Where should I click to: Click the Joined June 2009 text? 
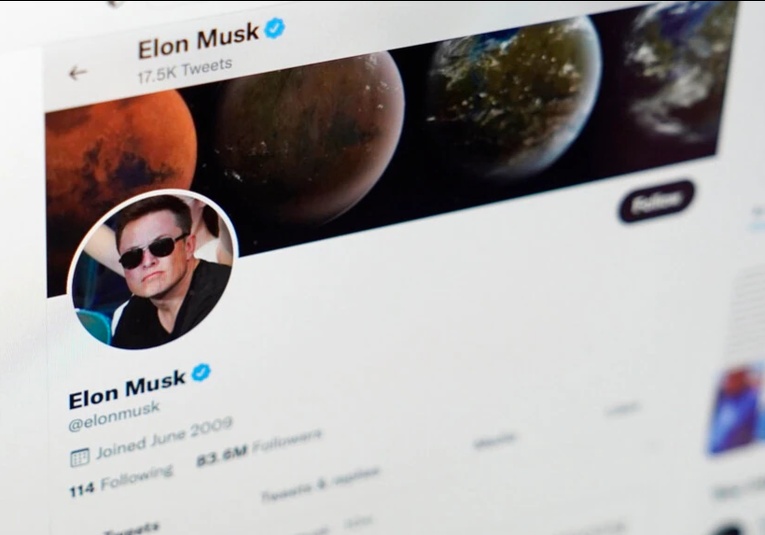pos(164,438)
